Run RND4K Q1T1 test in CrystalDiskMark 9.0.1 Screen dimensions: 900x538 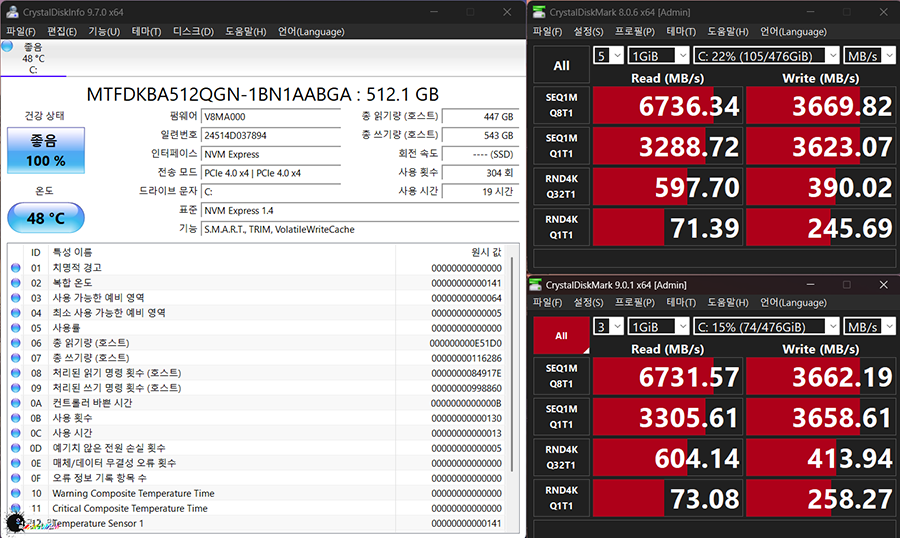click(x=561, y=498)
